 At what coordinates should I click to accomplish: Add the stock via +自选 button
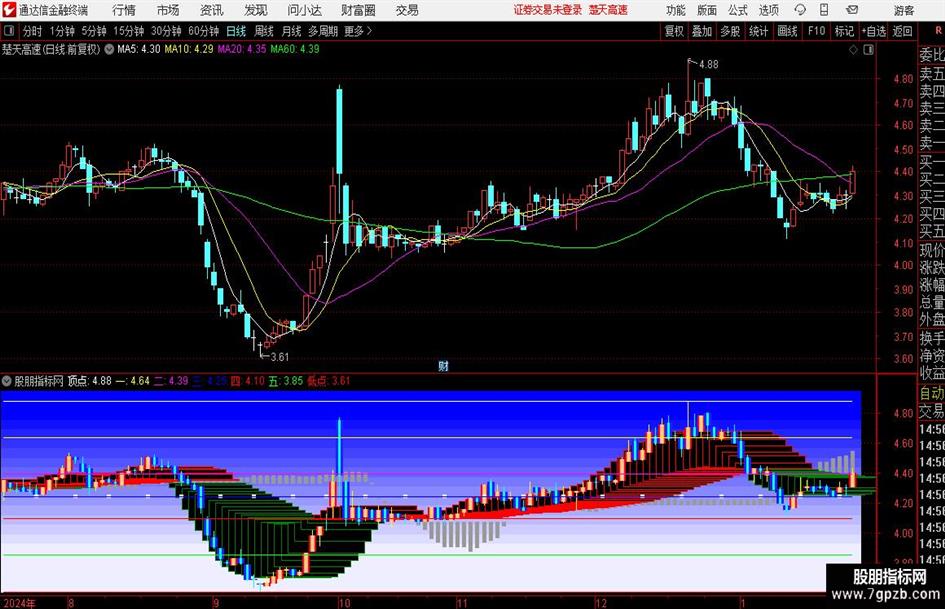coord(874,31)
